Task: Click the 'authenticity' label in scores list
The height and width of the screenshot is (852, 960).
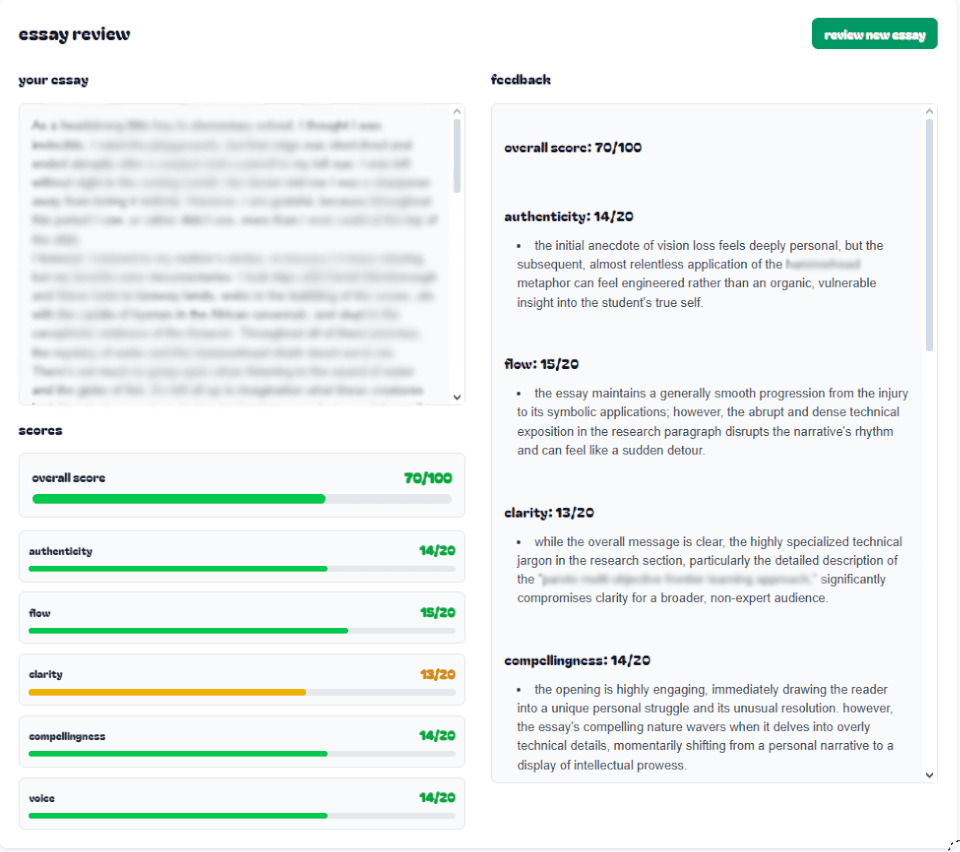Action: 61,551
